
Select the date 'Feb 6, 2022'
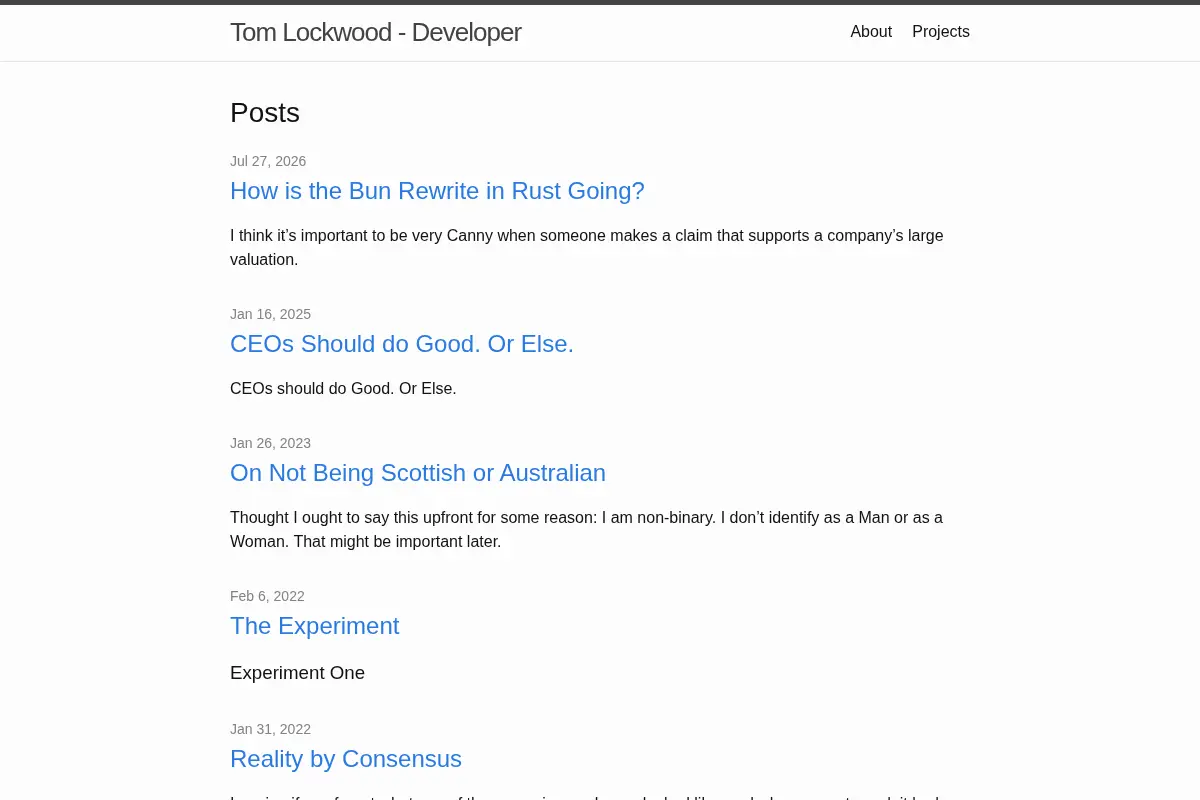(x=267, y=596)
